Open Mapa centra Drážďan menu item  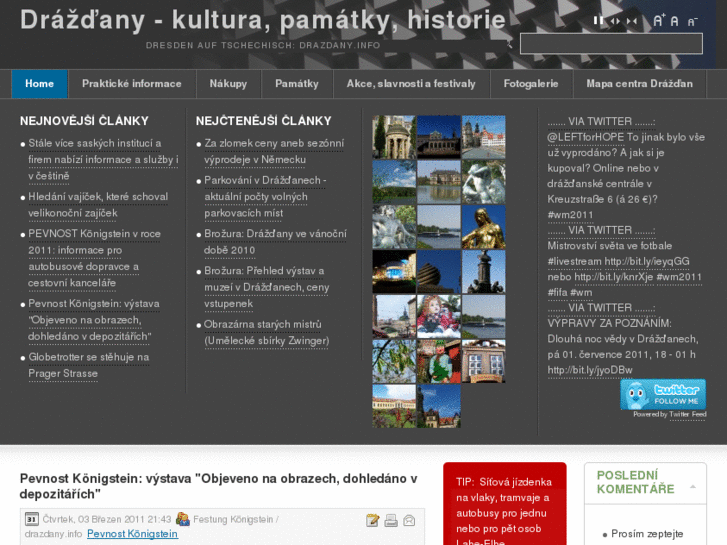[639, 84]
